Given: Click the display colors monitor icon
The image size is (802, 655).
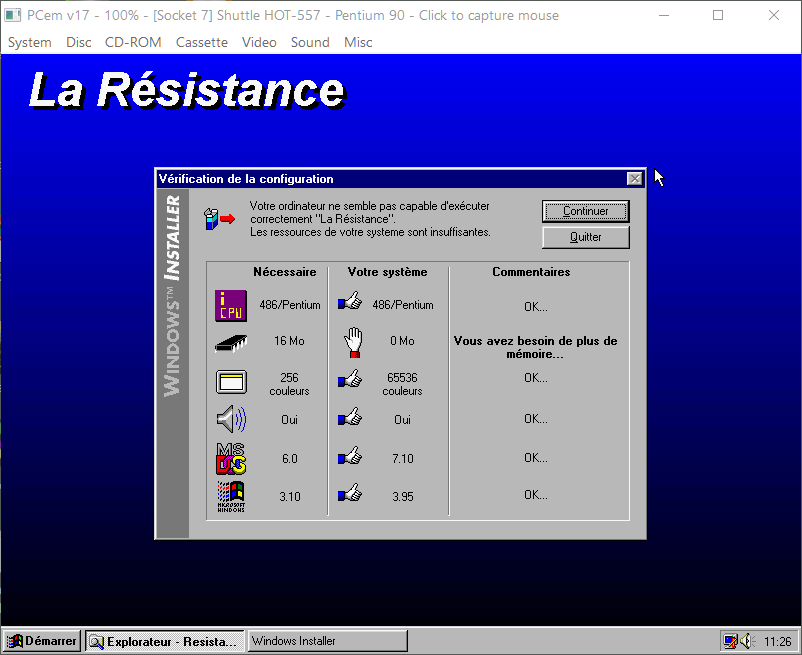Looking at the screenshot, I should (230, 383).
